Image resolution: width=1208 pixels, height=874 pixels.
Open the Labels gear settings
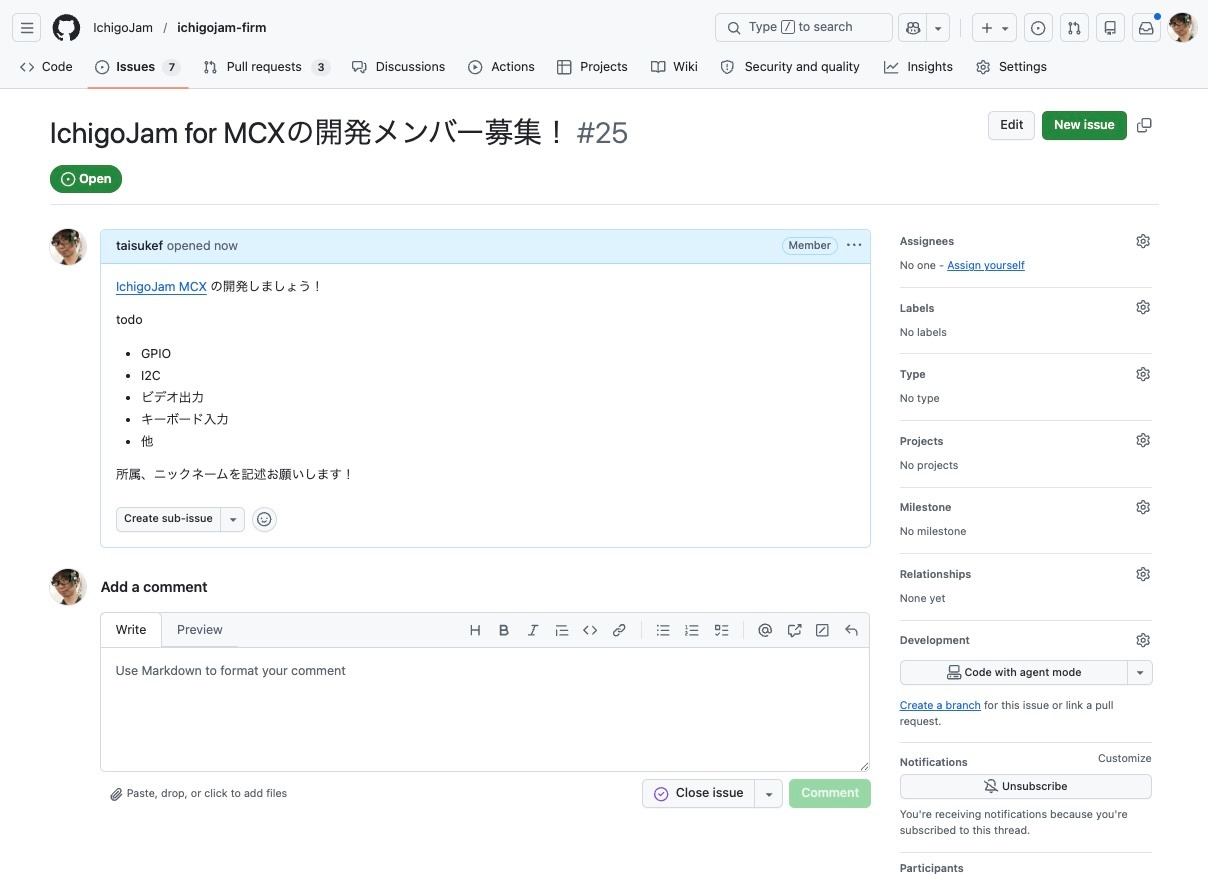1143,308
